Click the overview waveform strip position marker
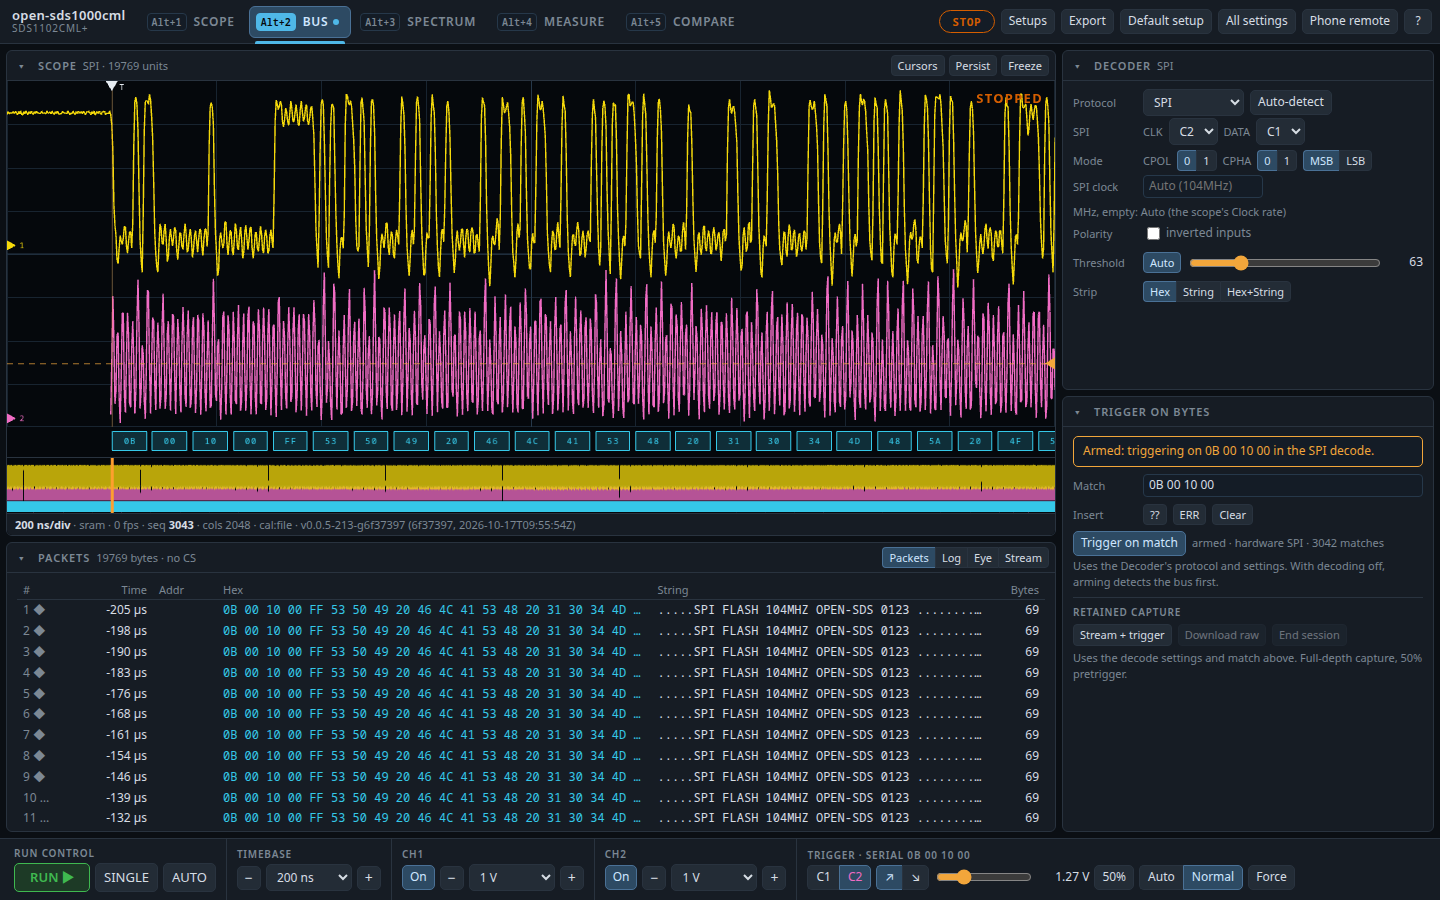1440x900 pixels. pyautogui.click(x=112, y=485)
